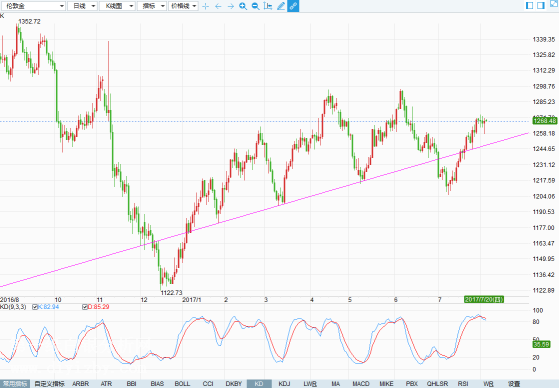
Task: Select the KDJ indicator tab
Action: pos(284,384)
